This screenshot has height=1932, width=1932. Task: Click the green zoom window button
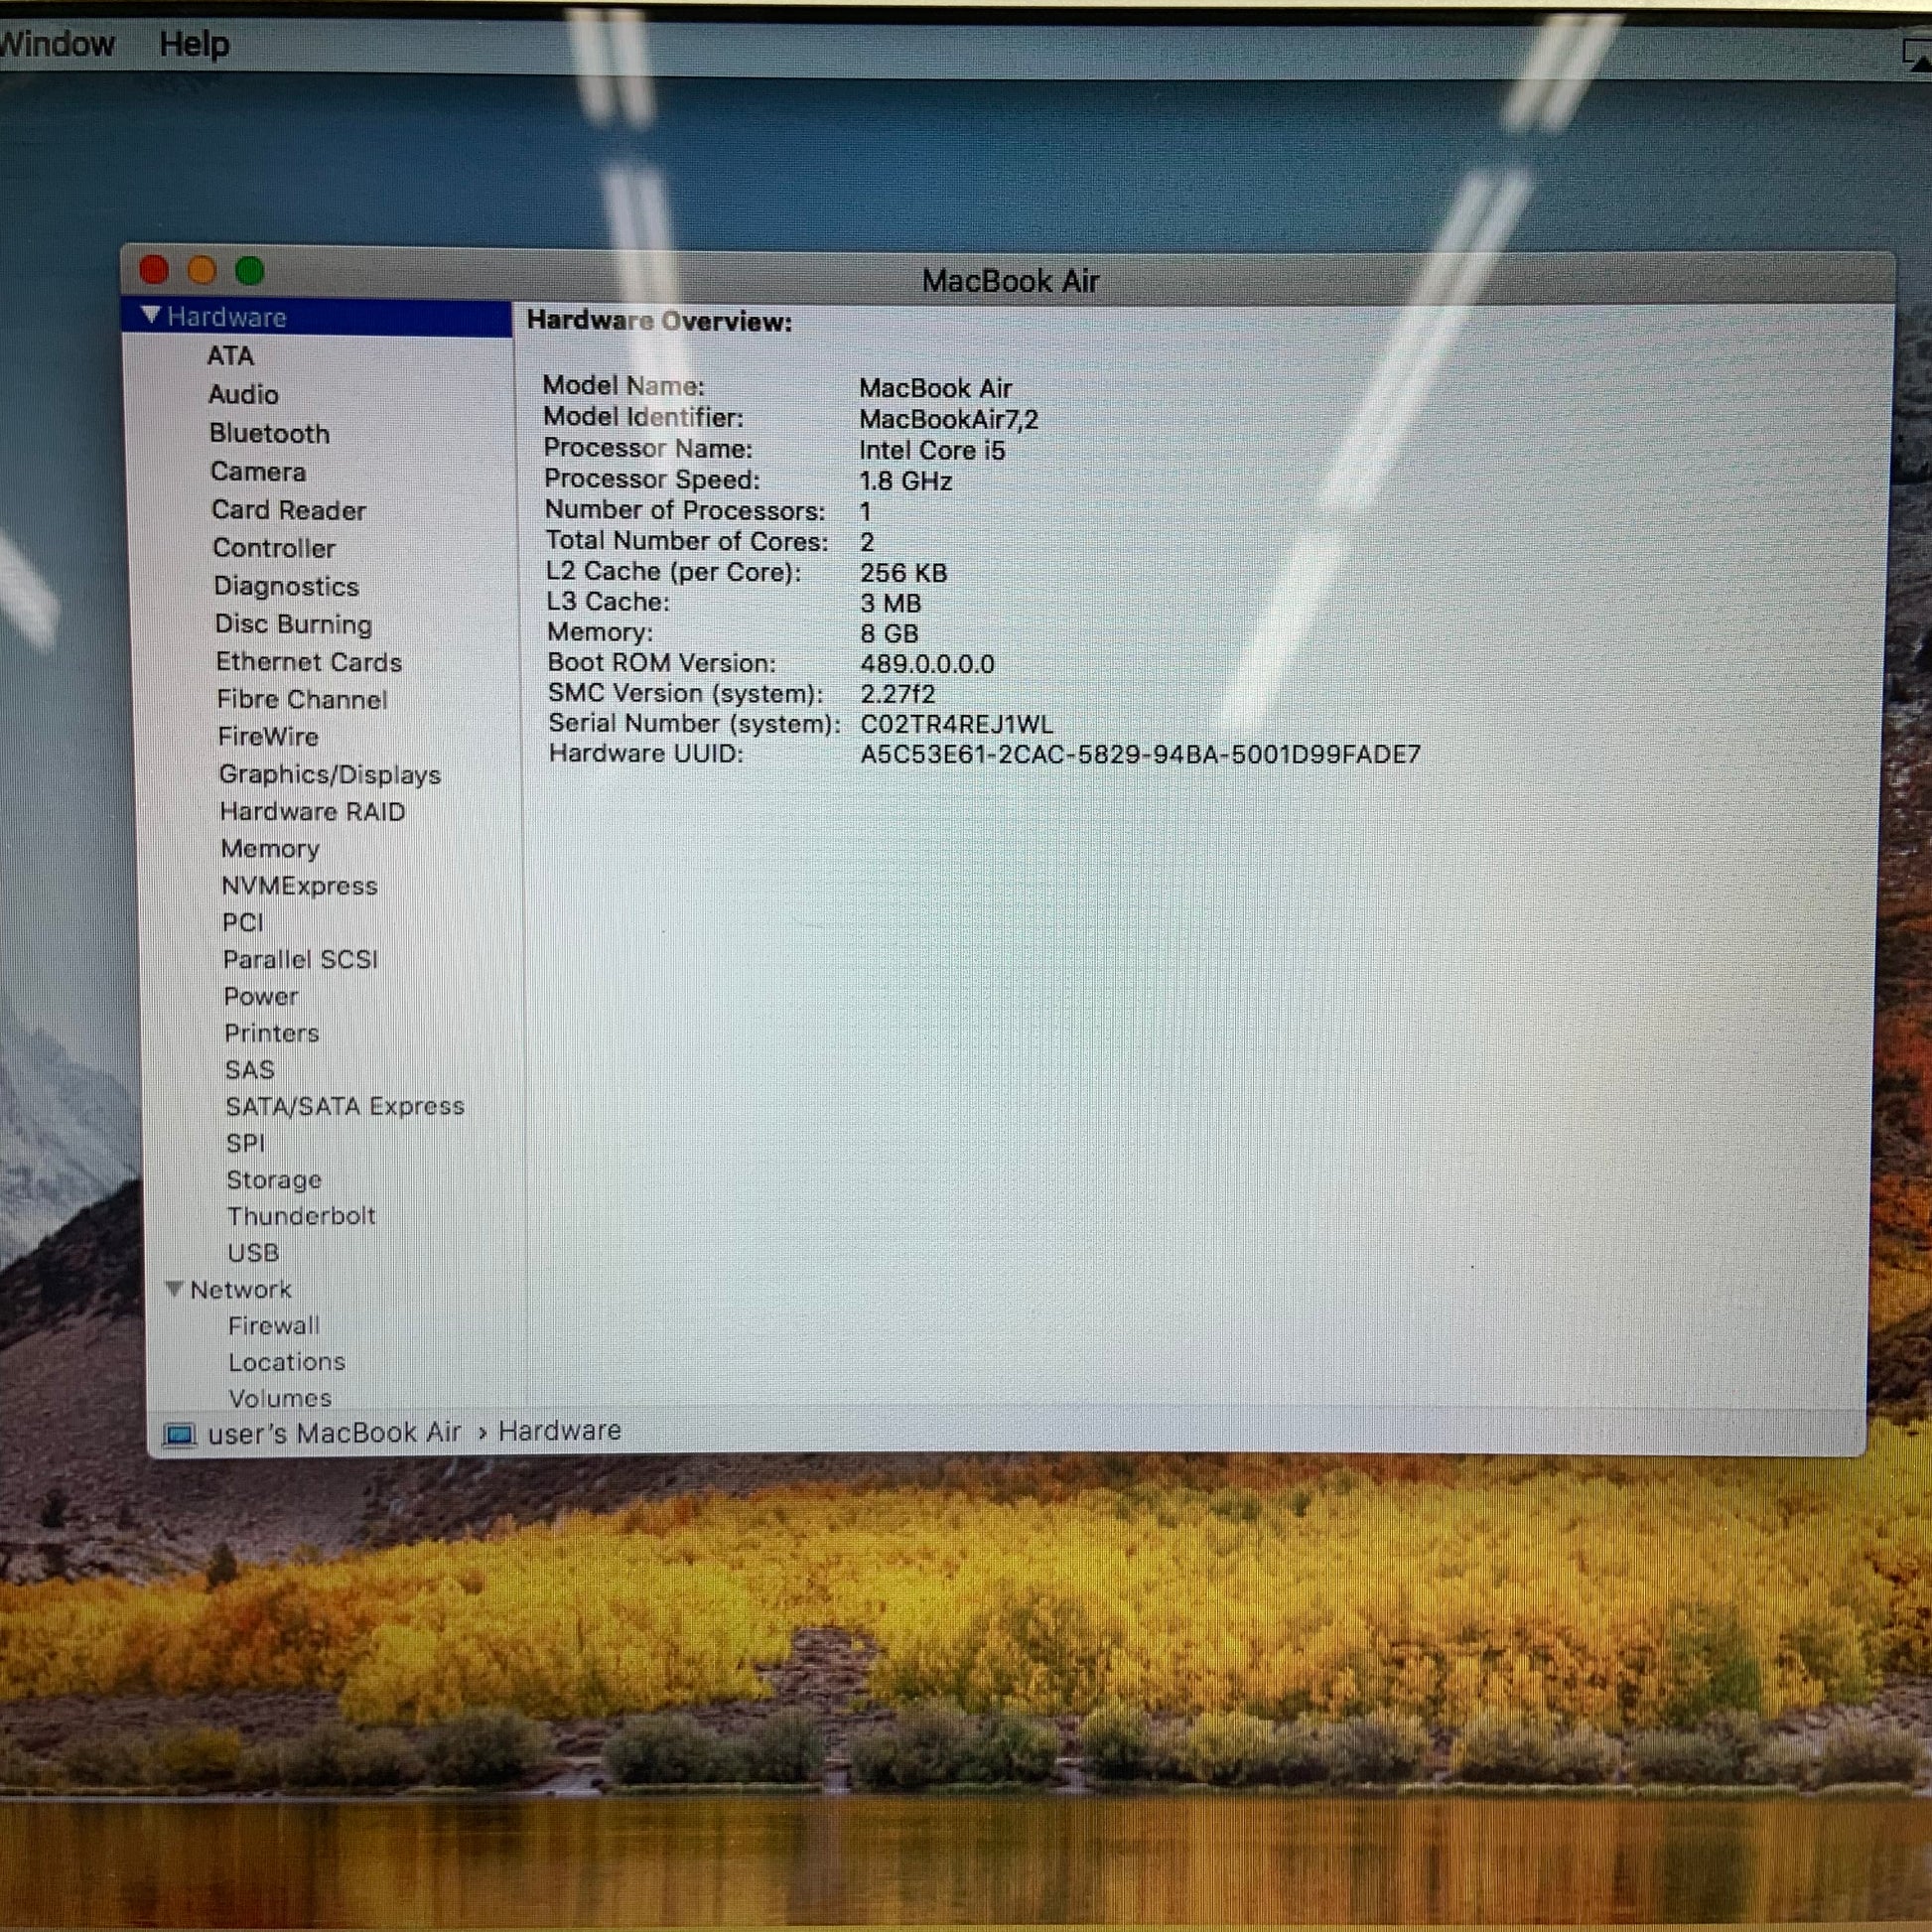pos(250,270)
